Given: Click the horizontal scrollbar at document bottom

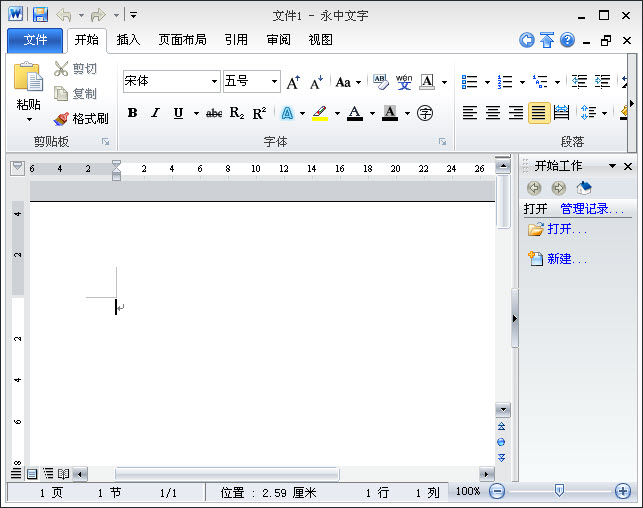Looking at the screenshot, I should (x=280, y=474).
